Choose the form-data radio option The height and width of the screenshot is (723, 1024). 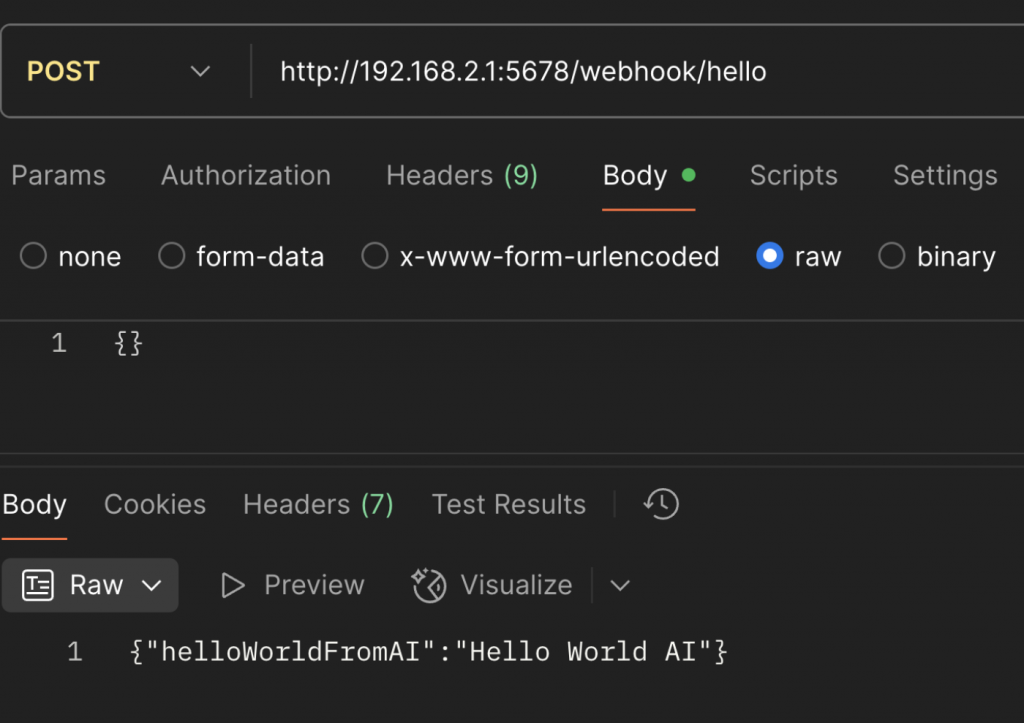coord(172,257)
